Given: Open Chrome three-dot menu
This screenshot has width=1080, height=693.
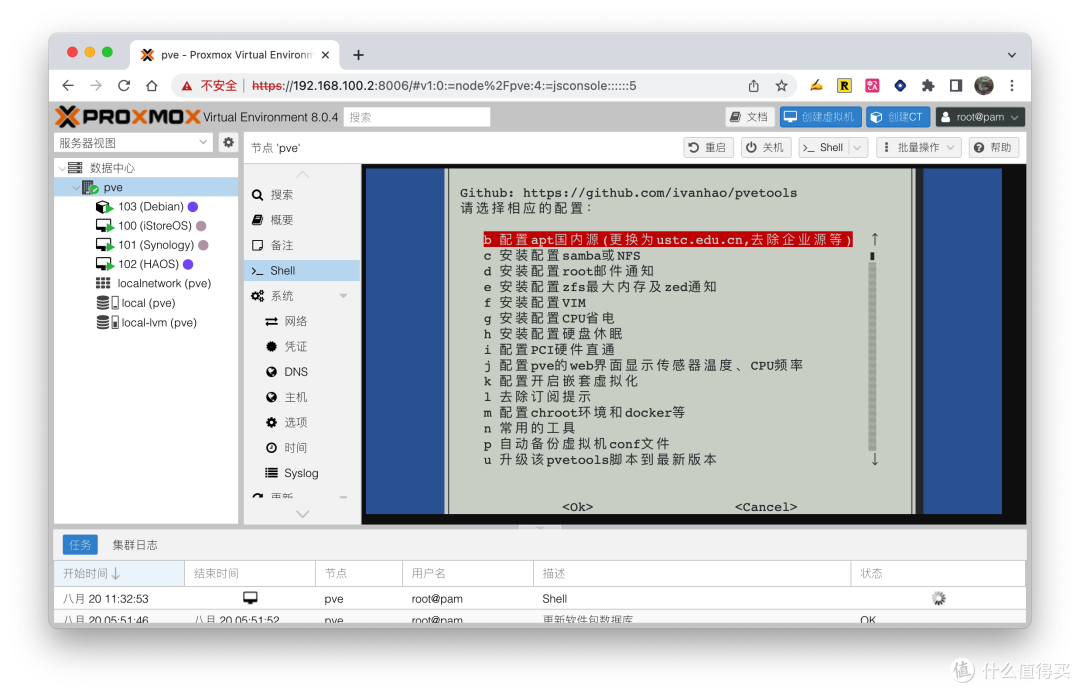Looking at the screenshot, I should click(1012, 85).
